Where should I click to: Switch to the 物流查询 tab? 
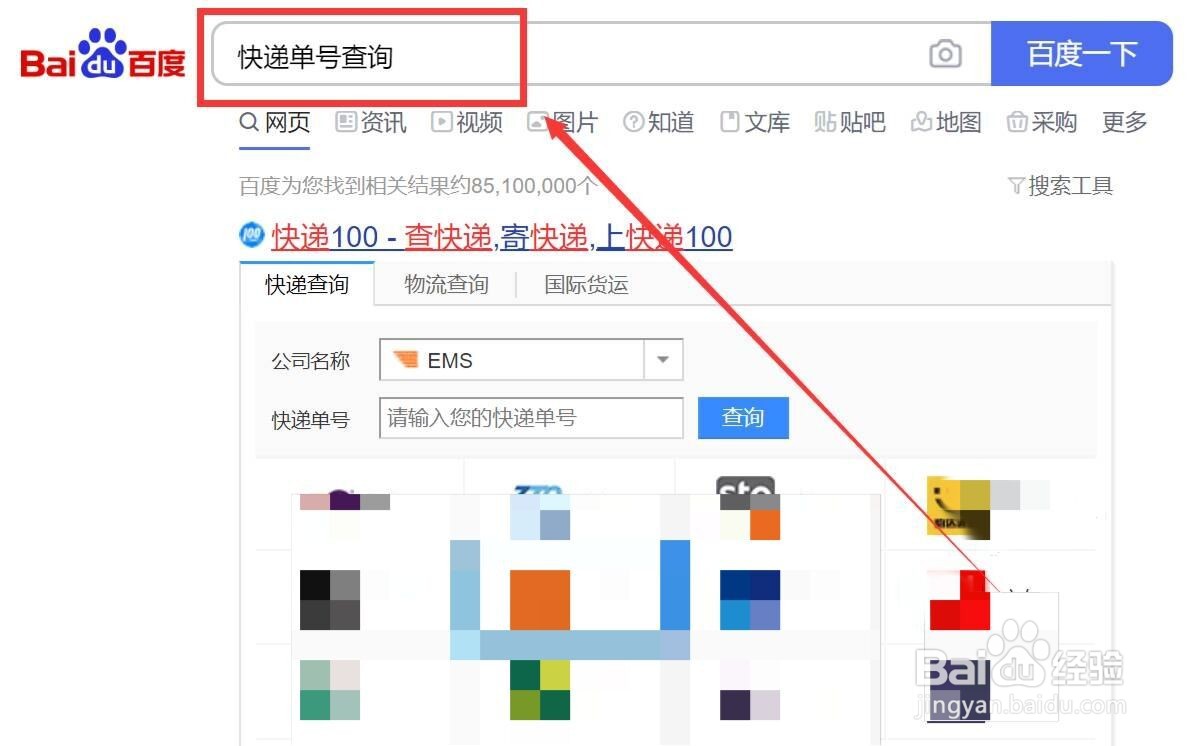tap(445, 285)
